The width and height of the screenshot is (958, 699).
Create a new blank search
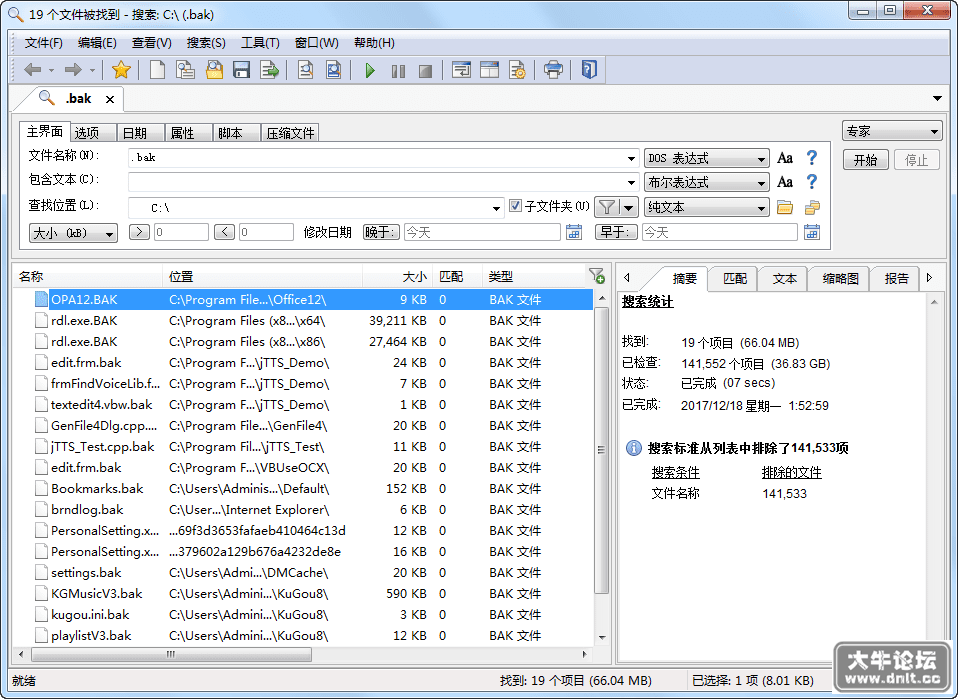coord(157,70)
